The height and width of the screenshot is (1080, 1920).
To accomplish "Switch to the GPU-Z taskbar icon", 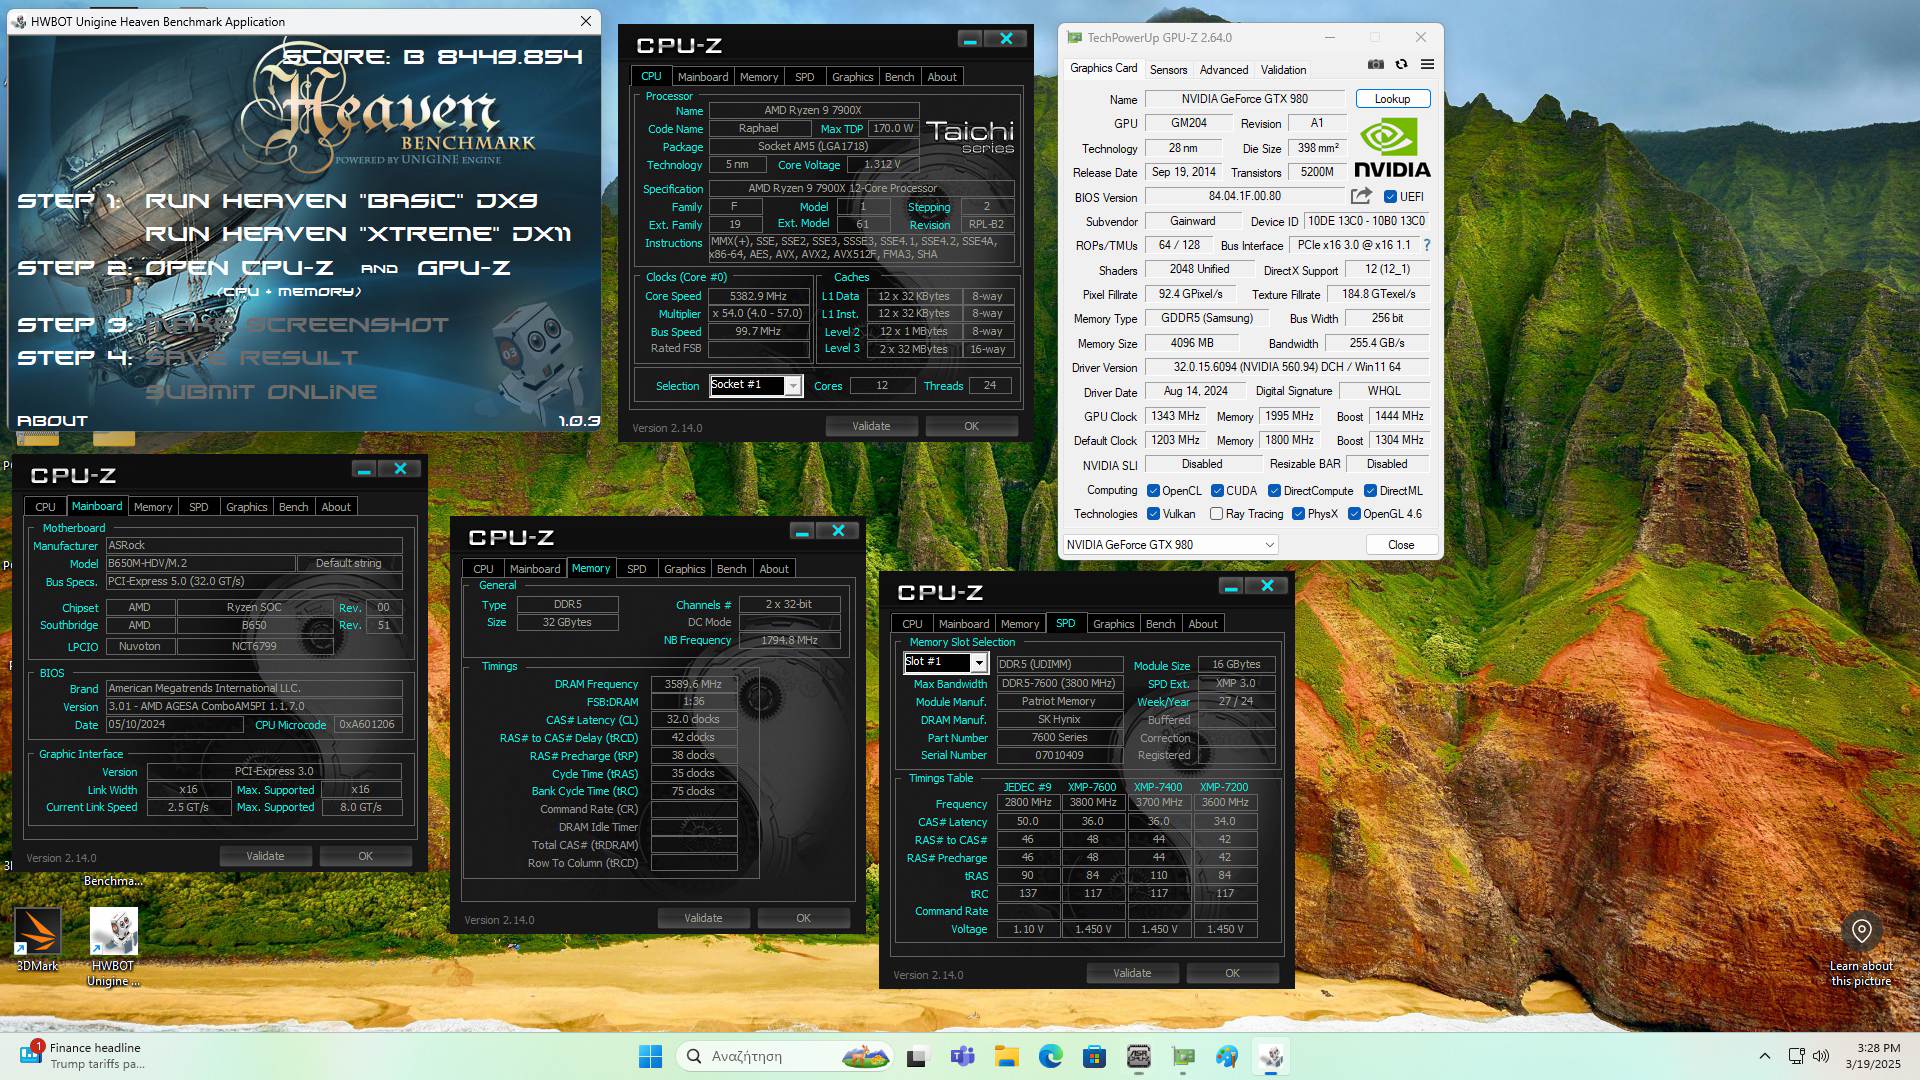I will point(1183,1056).
